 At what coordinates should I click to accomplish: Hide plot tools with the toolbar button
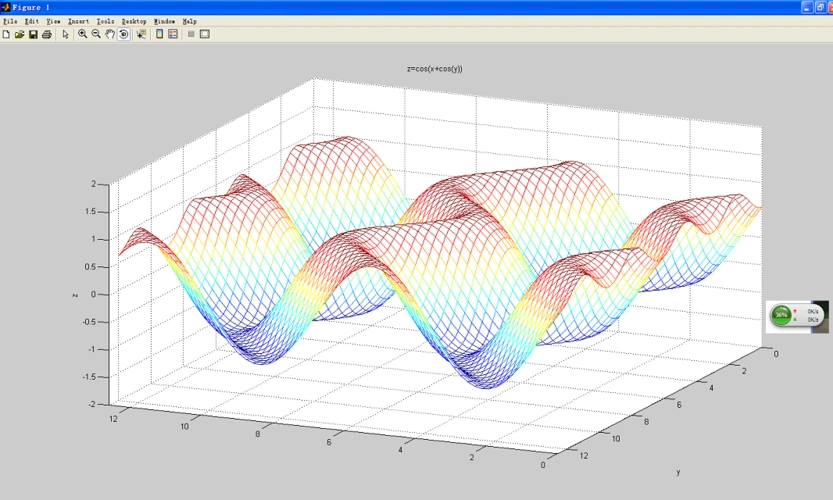pyautogui.click(x=190, y=34)
